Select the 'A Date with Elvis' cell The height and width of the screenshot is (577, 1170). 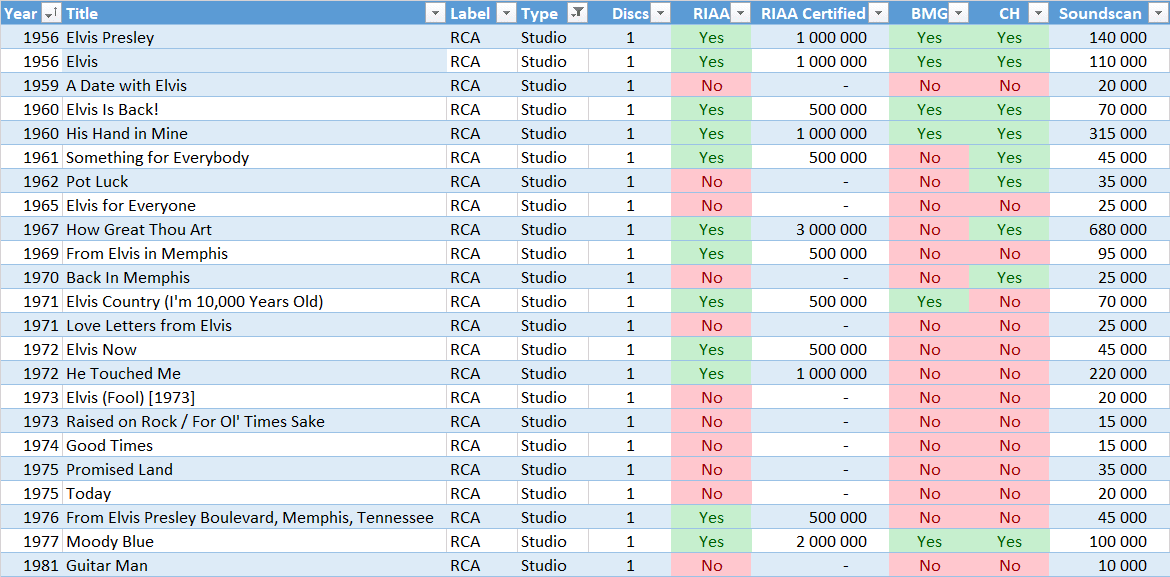coord(254,85)
